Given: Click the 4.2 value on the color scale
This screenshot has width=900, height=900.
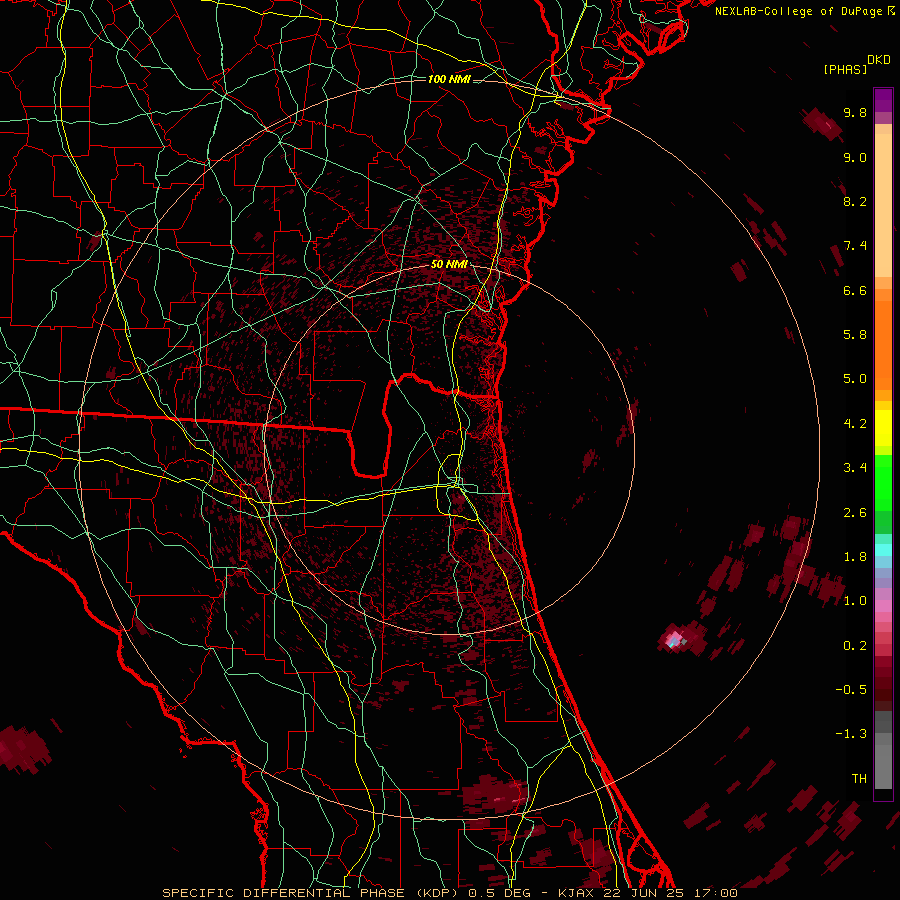Looking at the screenshot, I should pos(855,424).
